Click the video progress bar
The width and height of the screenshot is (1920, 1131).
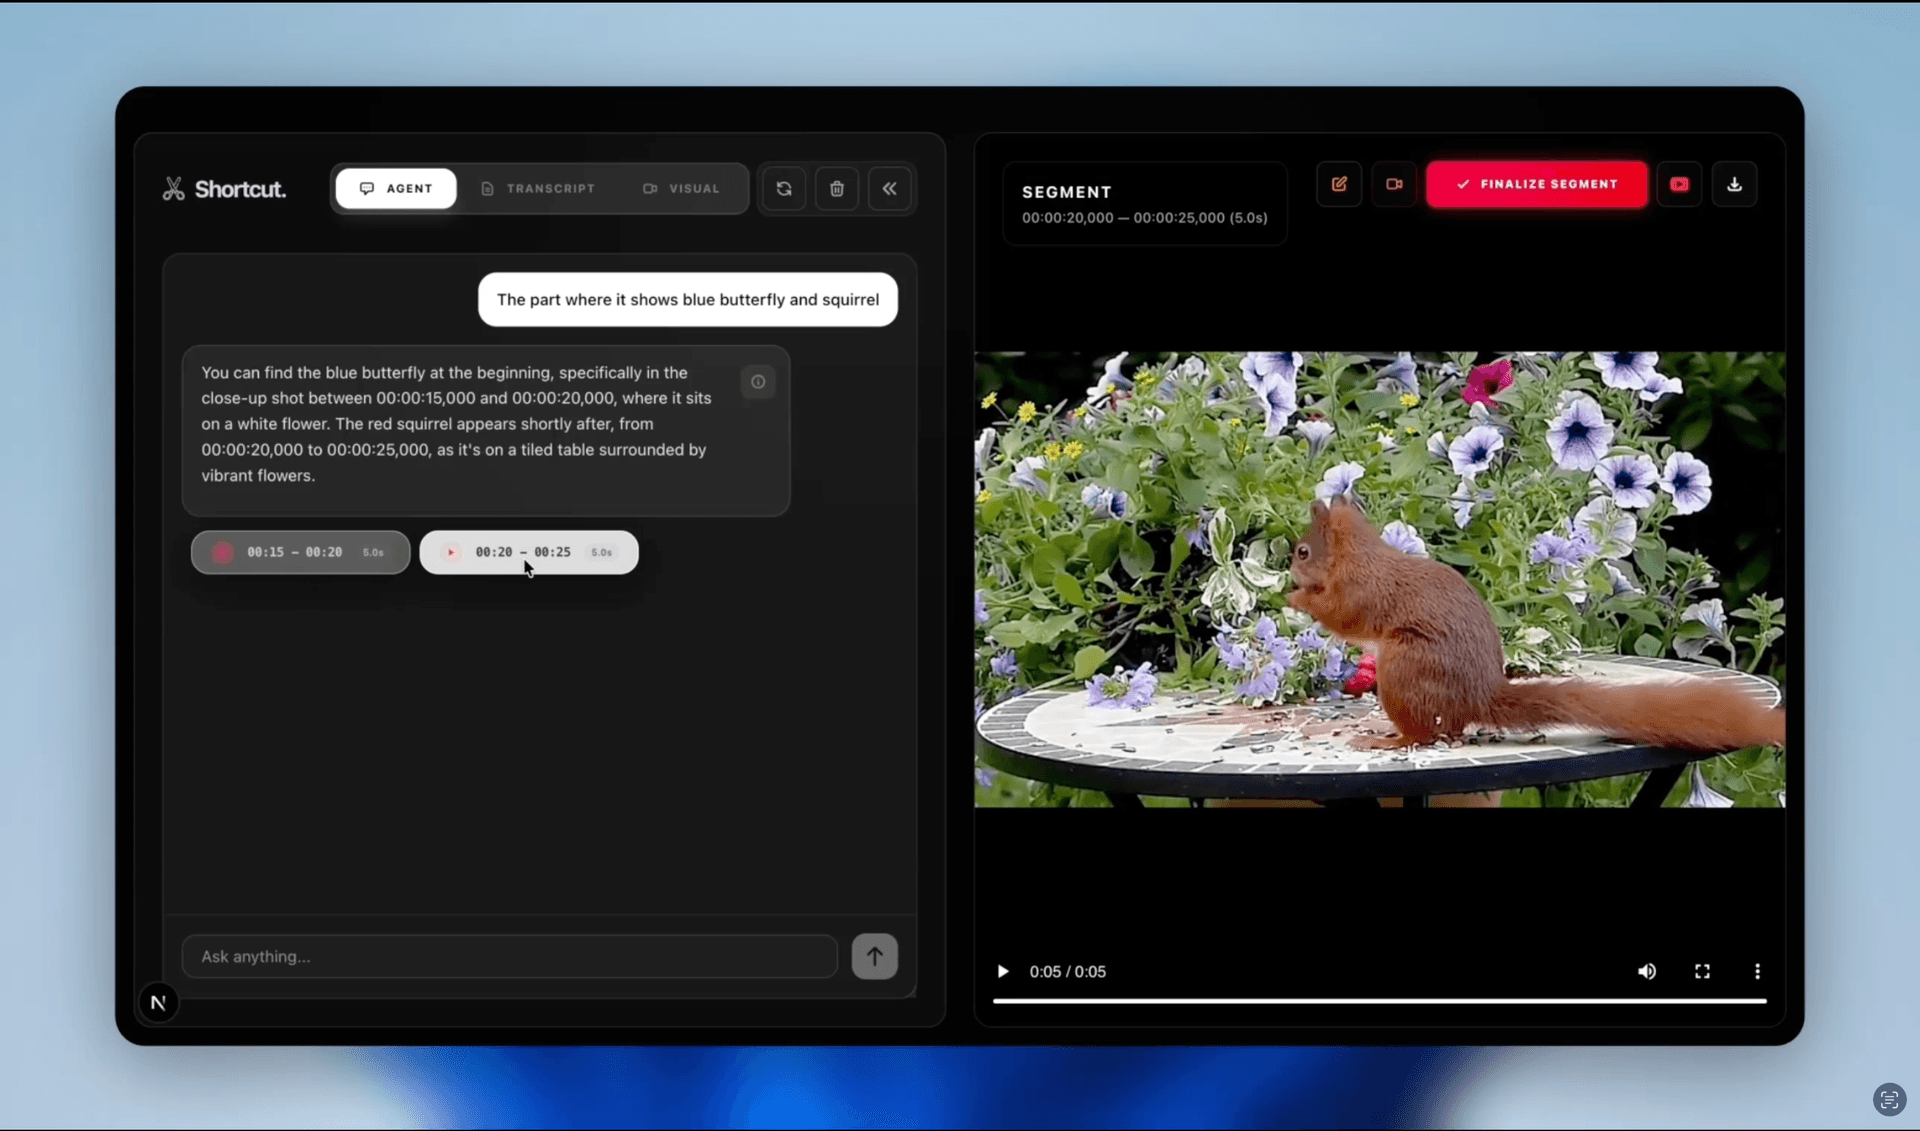(x=1379, y=1000)
